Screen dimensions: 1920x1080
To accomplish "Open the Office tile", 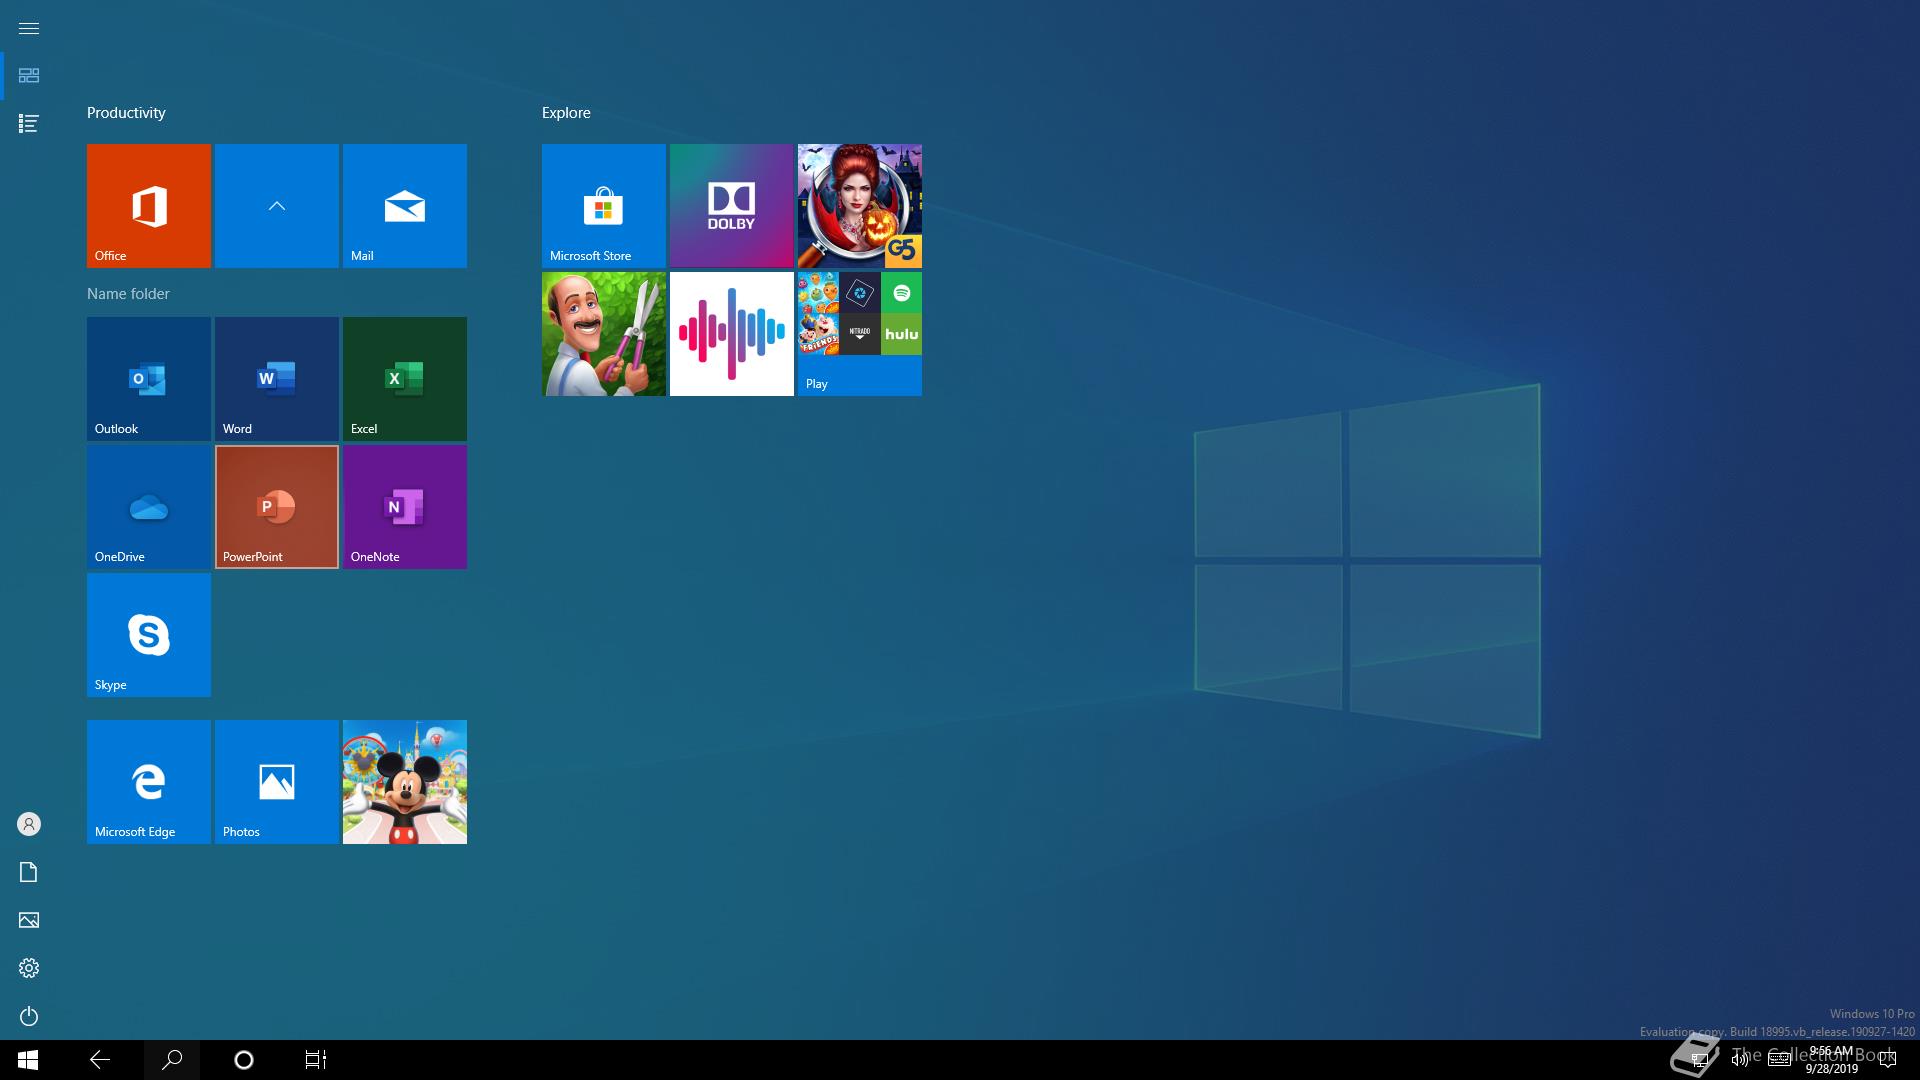I will (x=149, y=206).
